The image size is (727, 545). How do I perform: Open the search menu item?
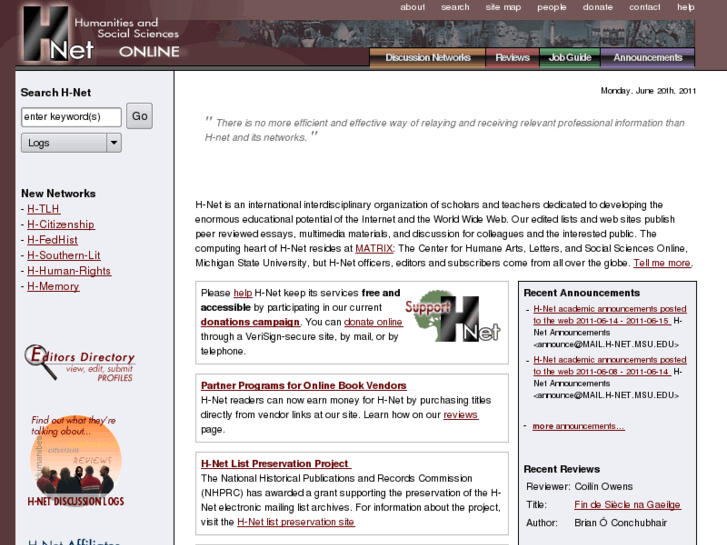[455, 7]
